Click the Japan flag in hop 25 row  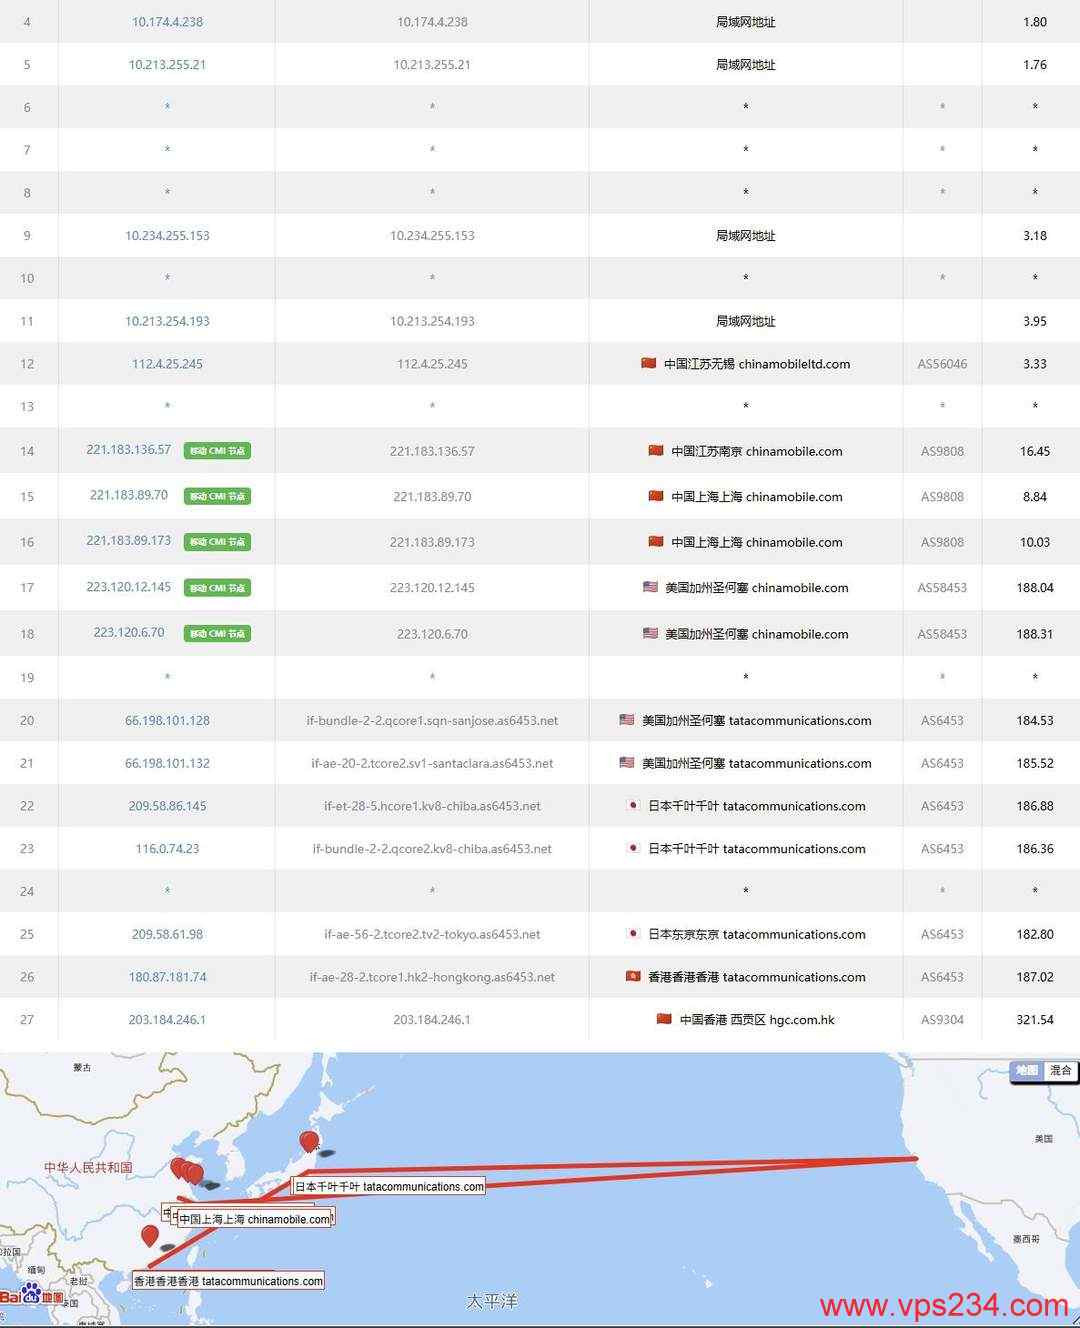(633, 933)
